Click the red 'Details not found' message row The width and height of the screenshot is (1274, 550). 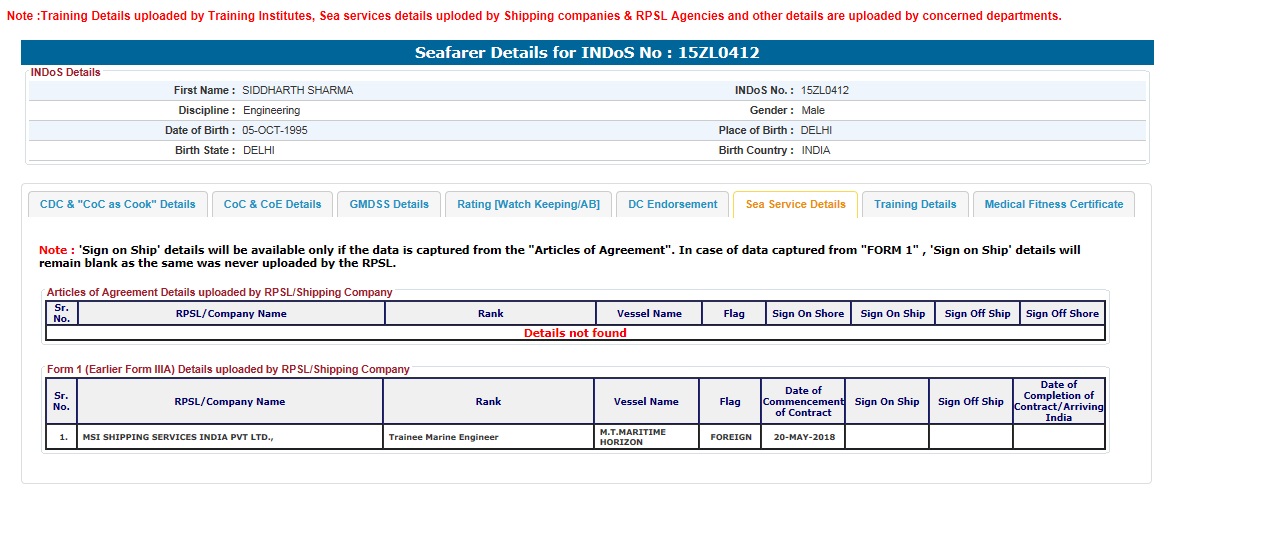coord(575,333)
